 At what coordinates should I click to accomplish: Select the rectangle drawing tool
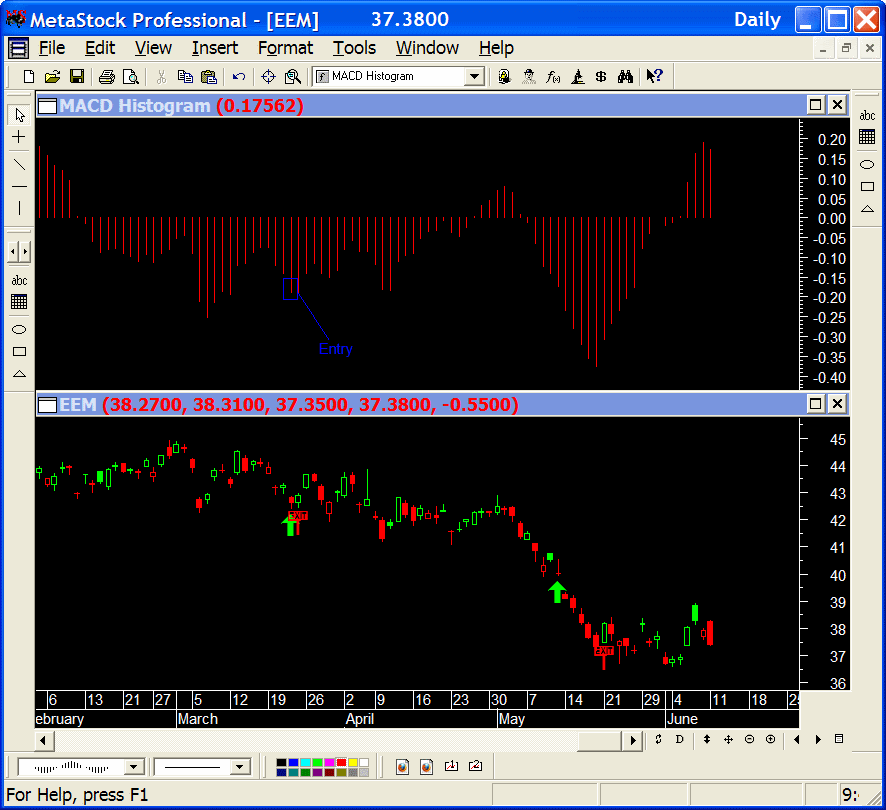[x=18, y=351]
